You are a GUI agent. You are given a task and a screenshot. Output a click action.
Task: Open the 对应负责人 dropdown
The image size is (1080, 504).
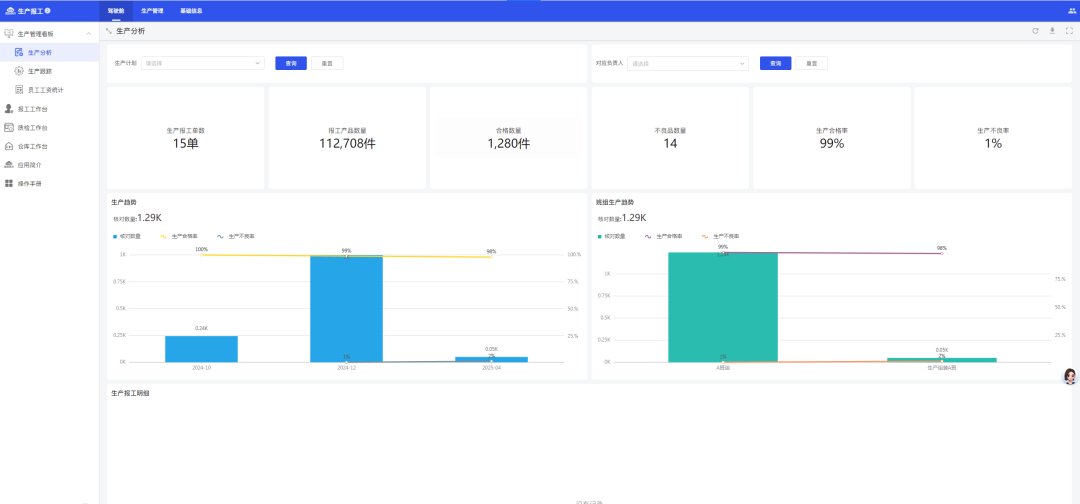(x=687, y=63)
